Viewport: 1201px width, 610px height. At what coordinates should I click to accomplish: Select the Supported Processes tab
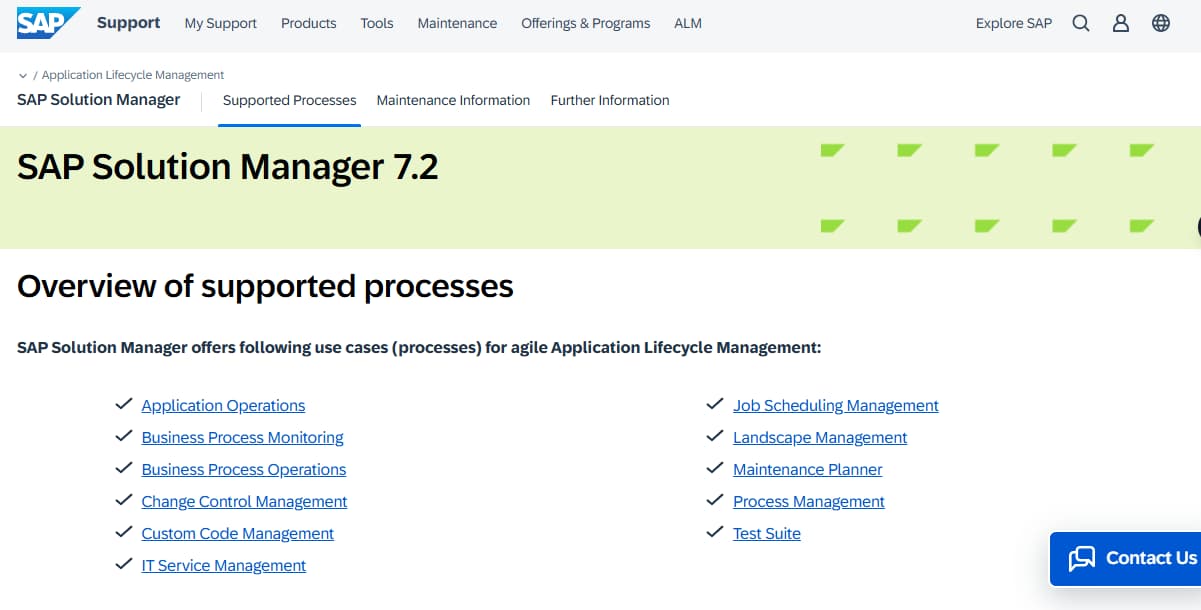(289, 100)
